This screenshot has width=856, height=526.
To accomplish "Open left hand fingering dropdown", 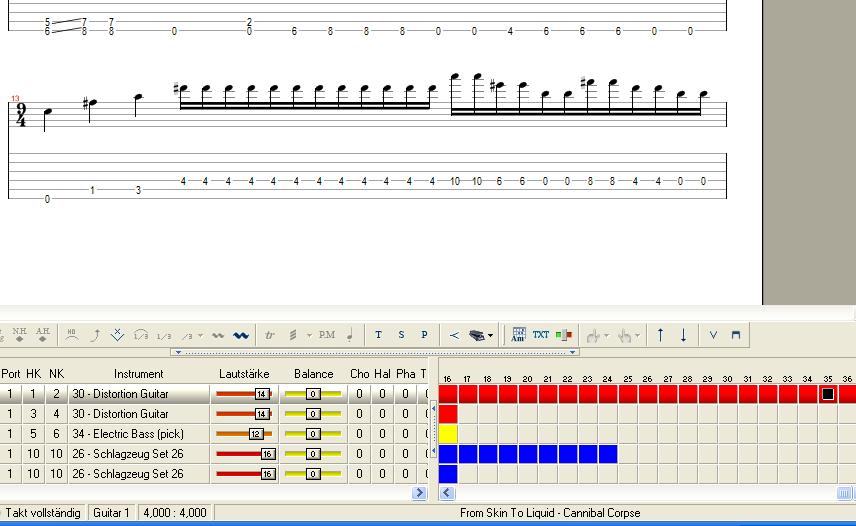I will [x=606, y=335].
